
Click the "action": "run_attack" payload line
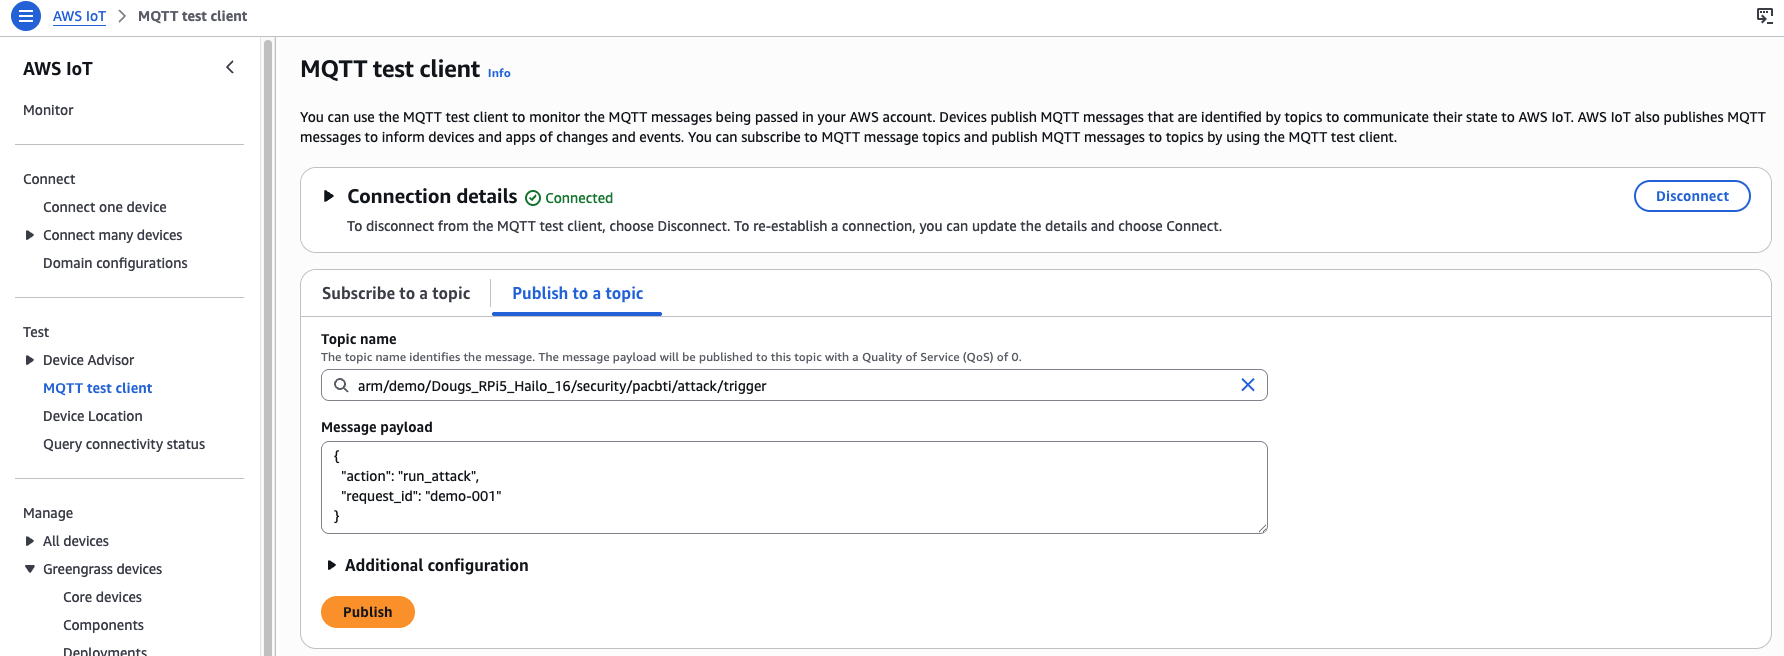[x=410, y=476]
